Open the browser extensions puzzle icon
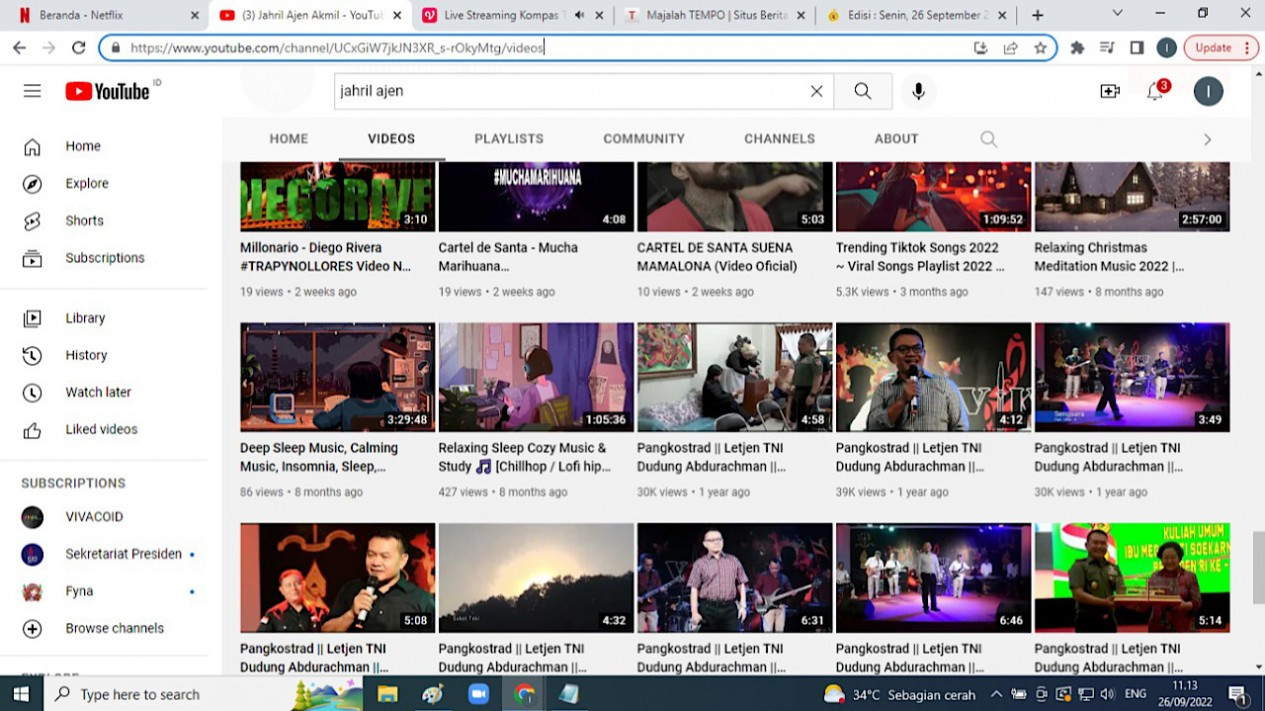 (1077, 47)
